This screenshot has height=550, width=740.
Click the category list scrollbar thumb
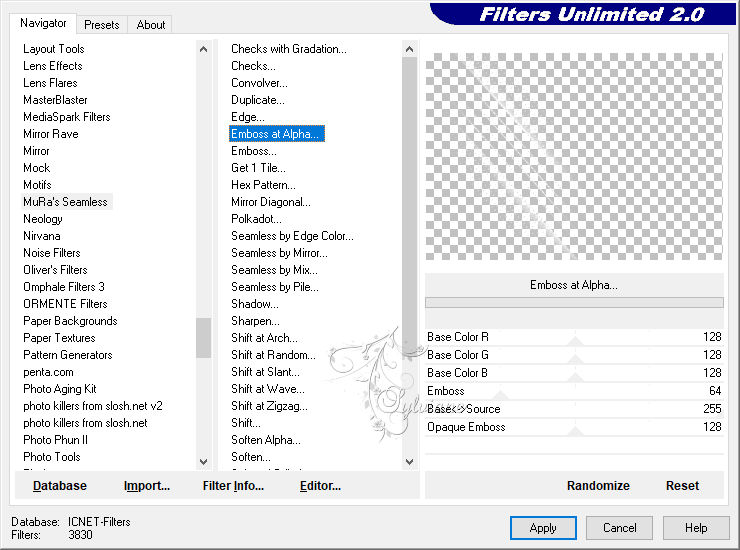click(x=203, y=338)
